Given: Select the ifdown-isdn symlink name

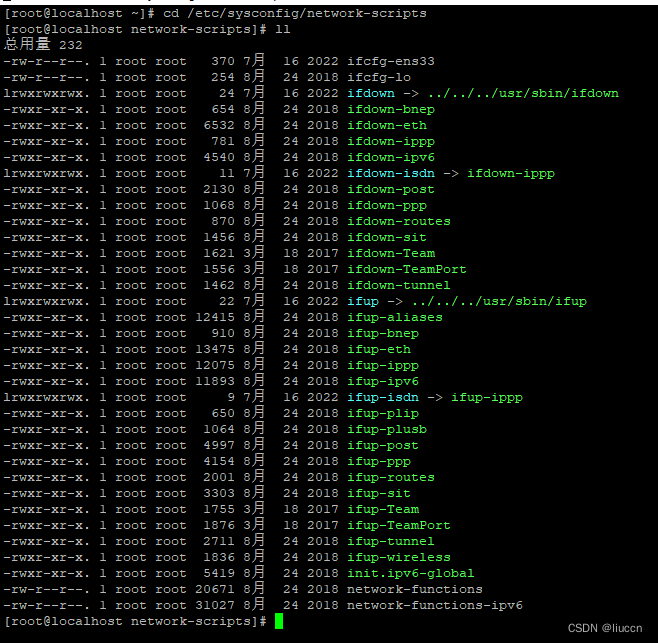Looking at the screenshot, I should pos(391,173).
